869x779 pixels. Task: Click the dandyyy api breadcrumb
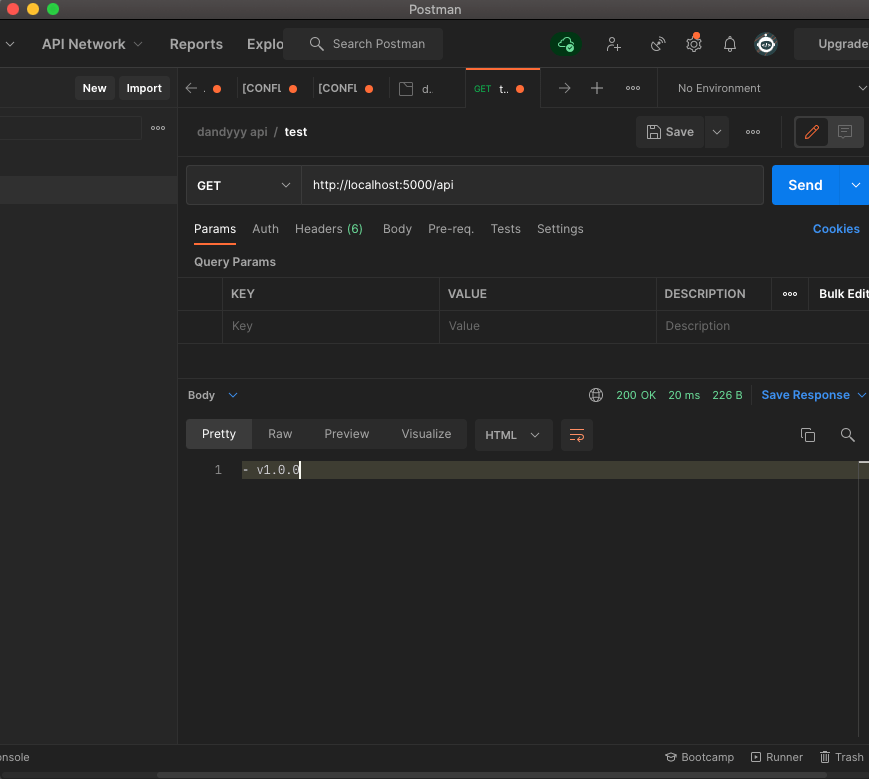click(x=232, y=132)
